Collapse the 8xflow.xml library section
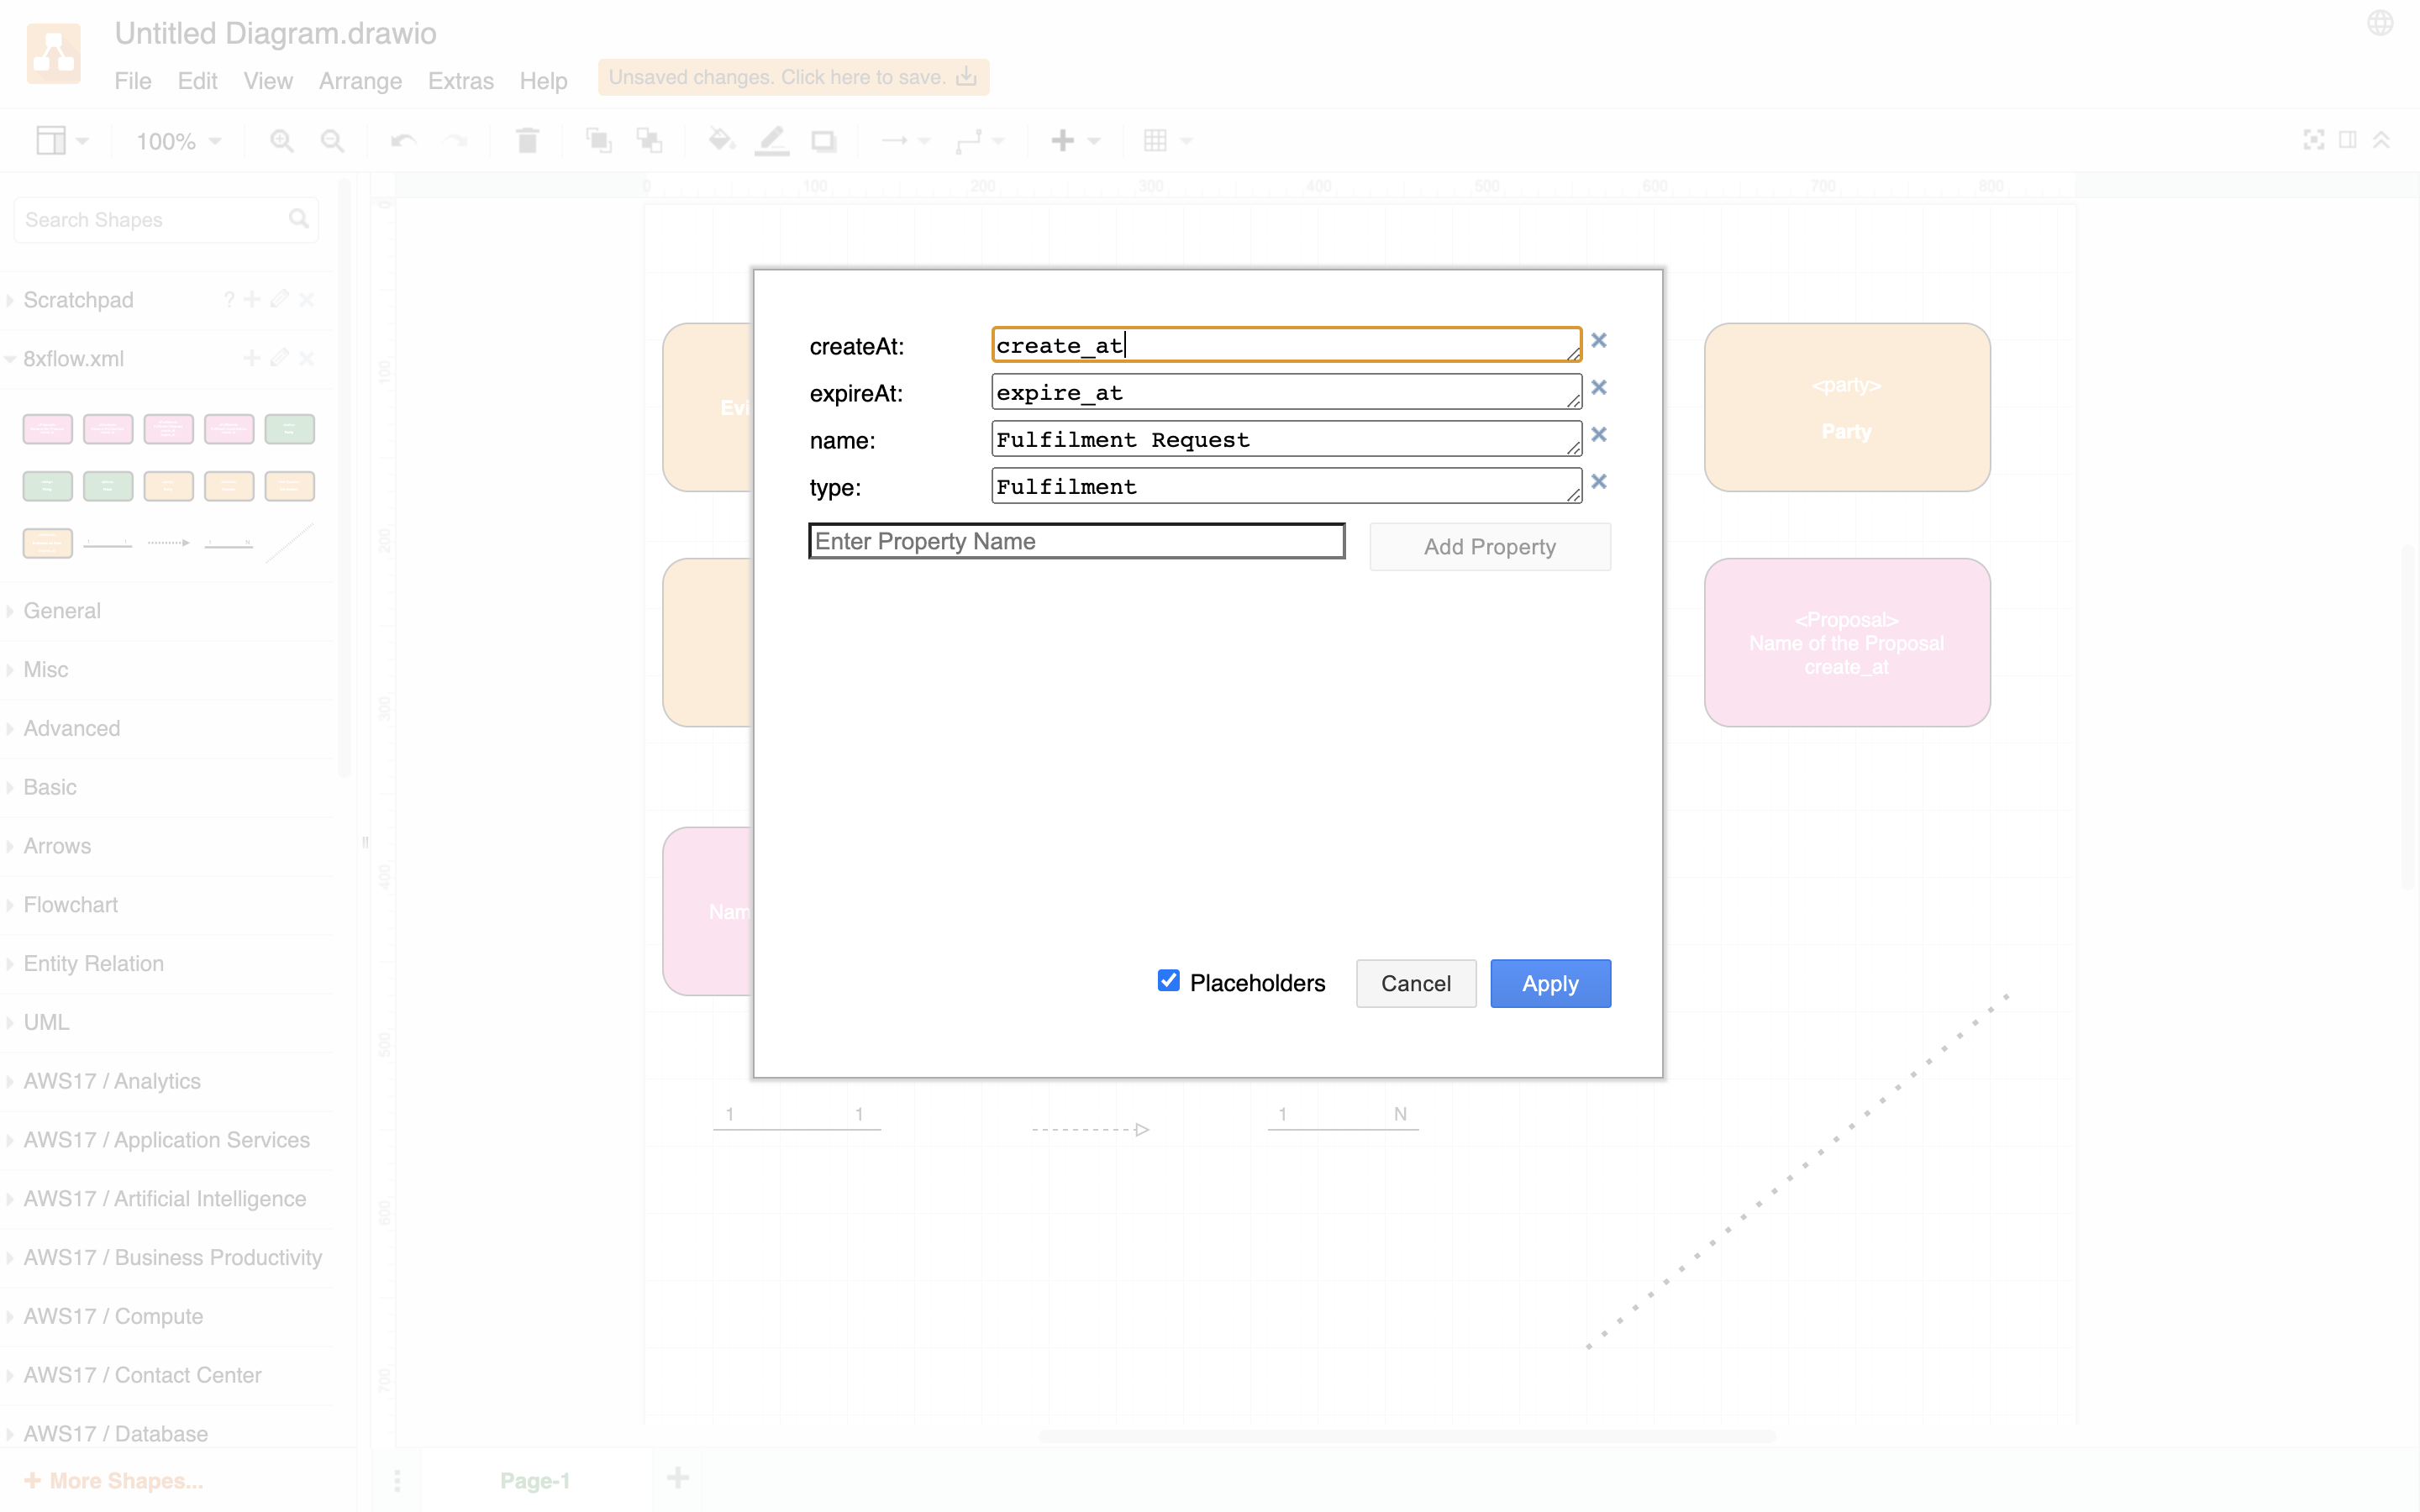 [x=73, y=358]
